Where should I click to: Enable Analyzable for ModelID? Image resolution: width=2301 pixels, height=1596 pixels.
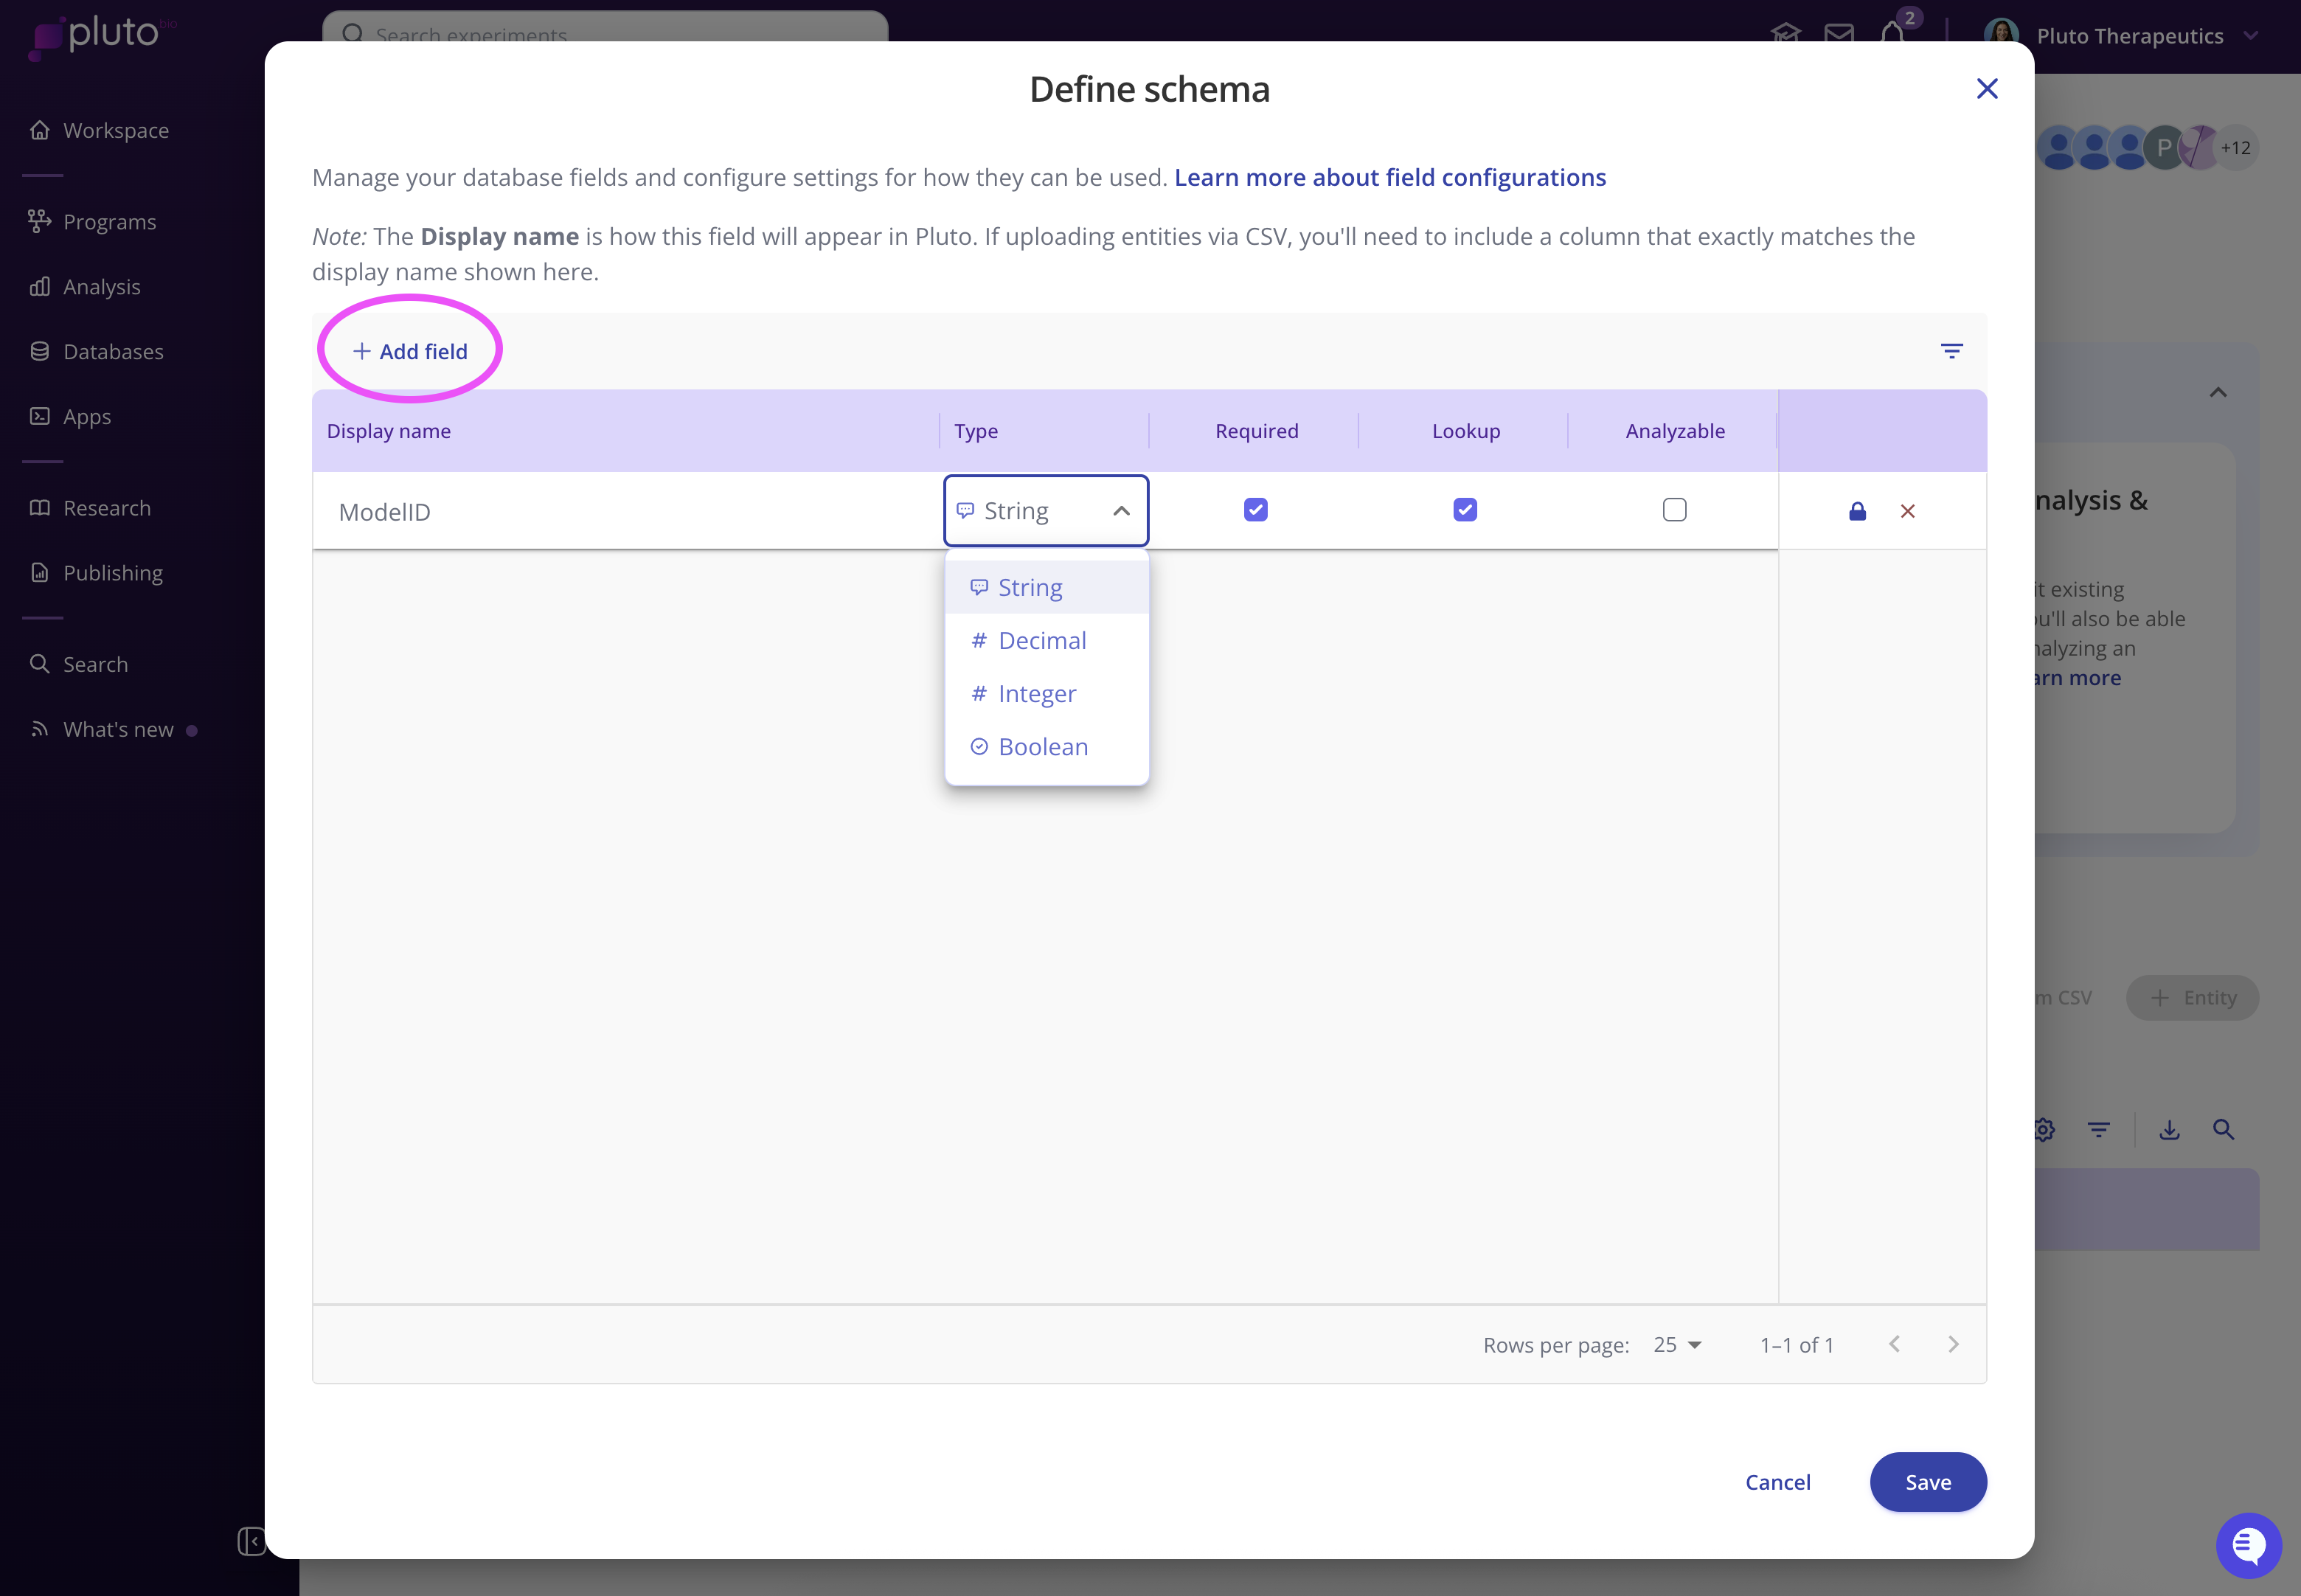(x=1674, y=510)
